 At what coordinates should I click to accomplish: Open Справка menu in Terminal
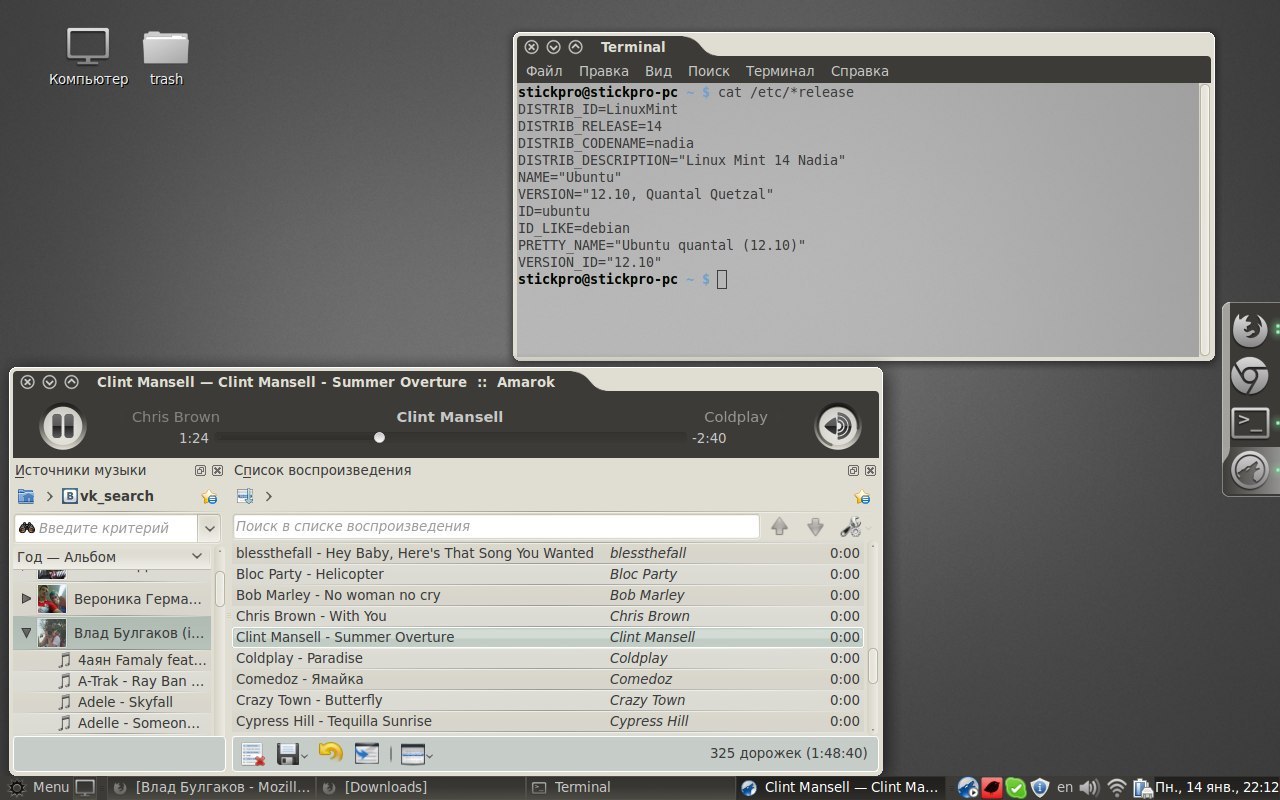tap(859, 71)
